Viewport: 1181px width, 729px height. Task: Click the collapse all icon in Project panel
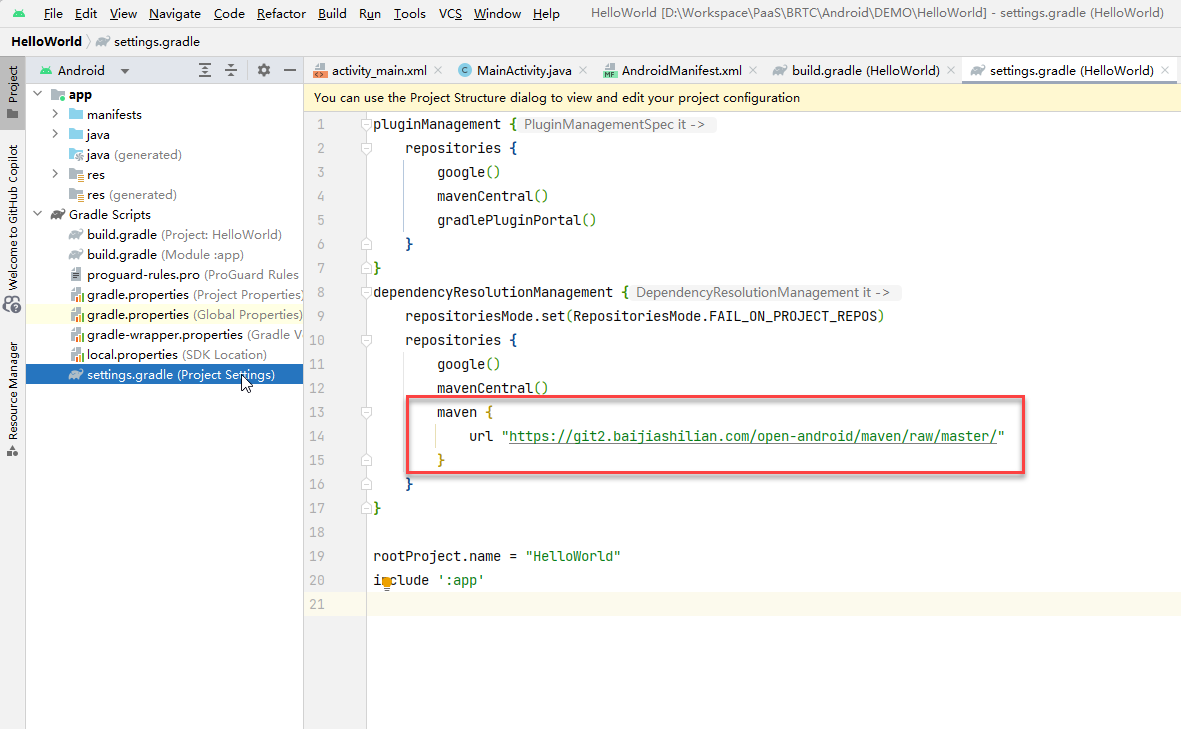(x=231, y=70)
